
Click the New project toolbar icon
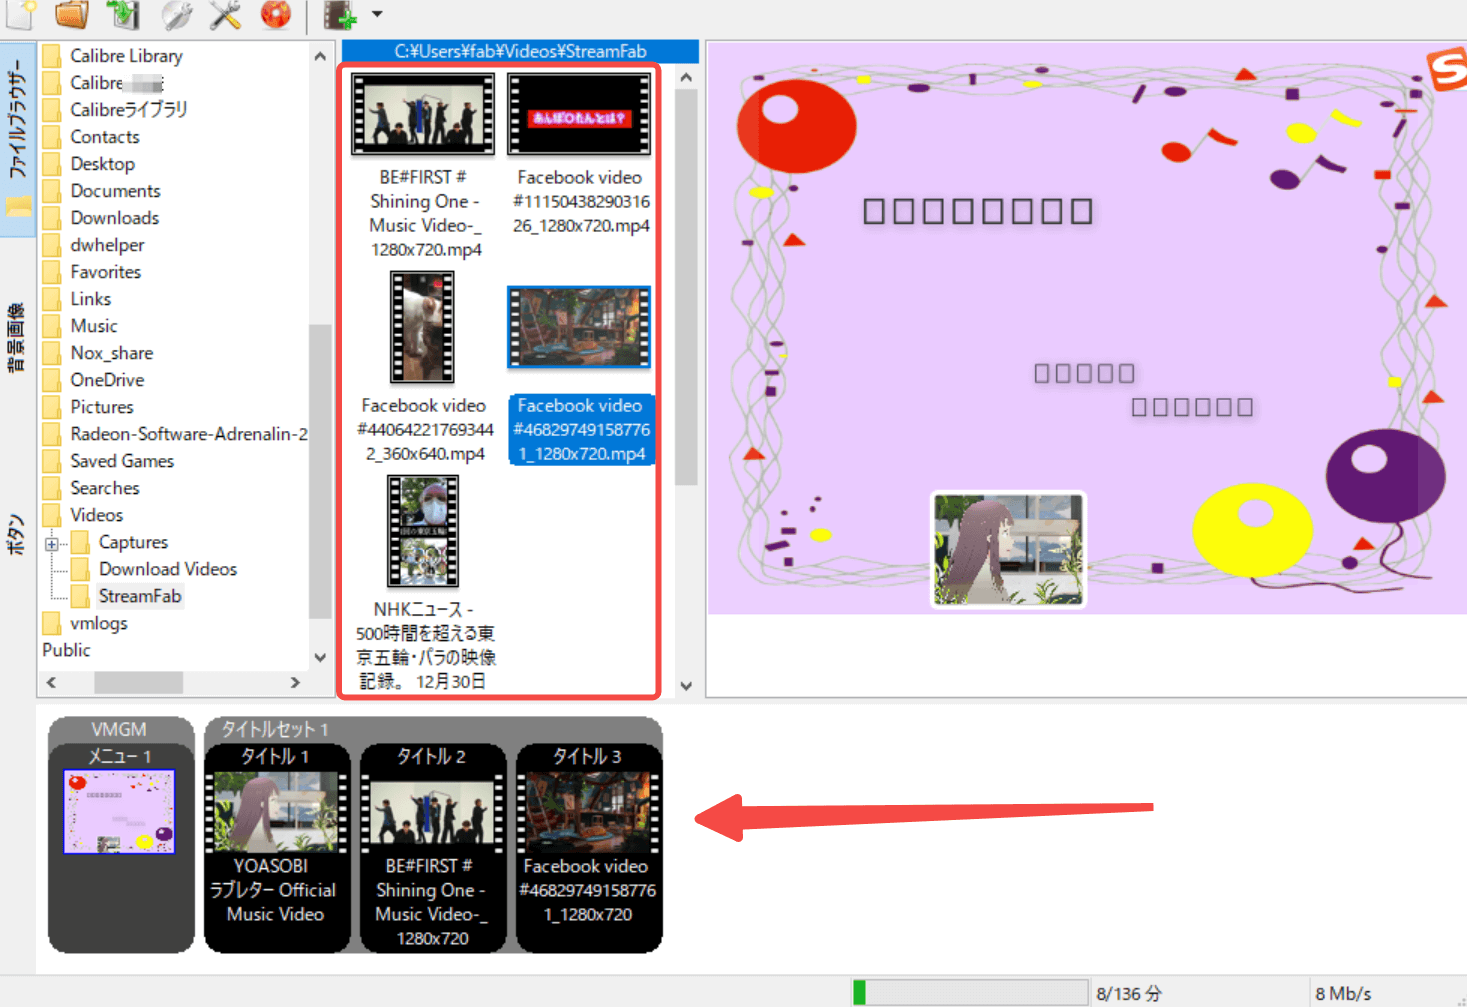tap(20, 13)
